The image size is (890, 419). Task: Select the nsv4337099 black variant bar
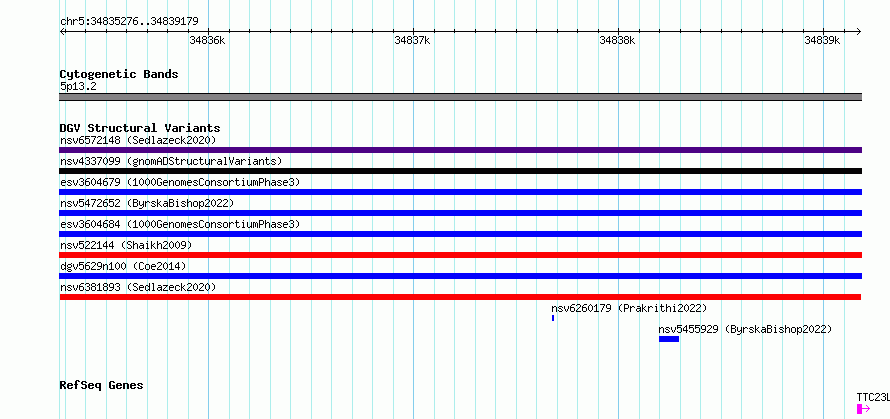(x=460, y=171)
